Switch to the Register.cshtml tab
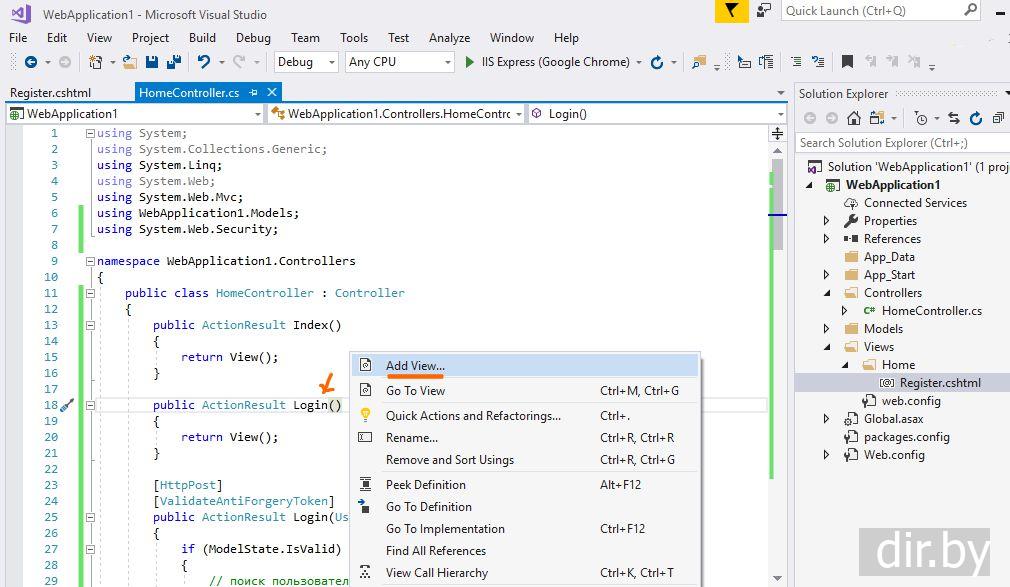The height and width of the screenshot is (587, 1010). [x=50, y=93]
